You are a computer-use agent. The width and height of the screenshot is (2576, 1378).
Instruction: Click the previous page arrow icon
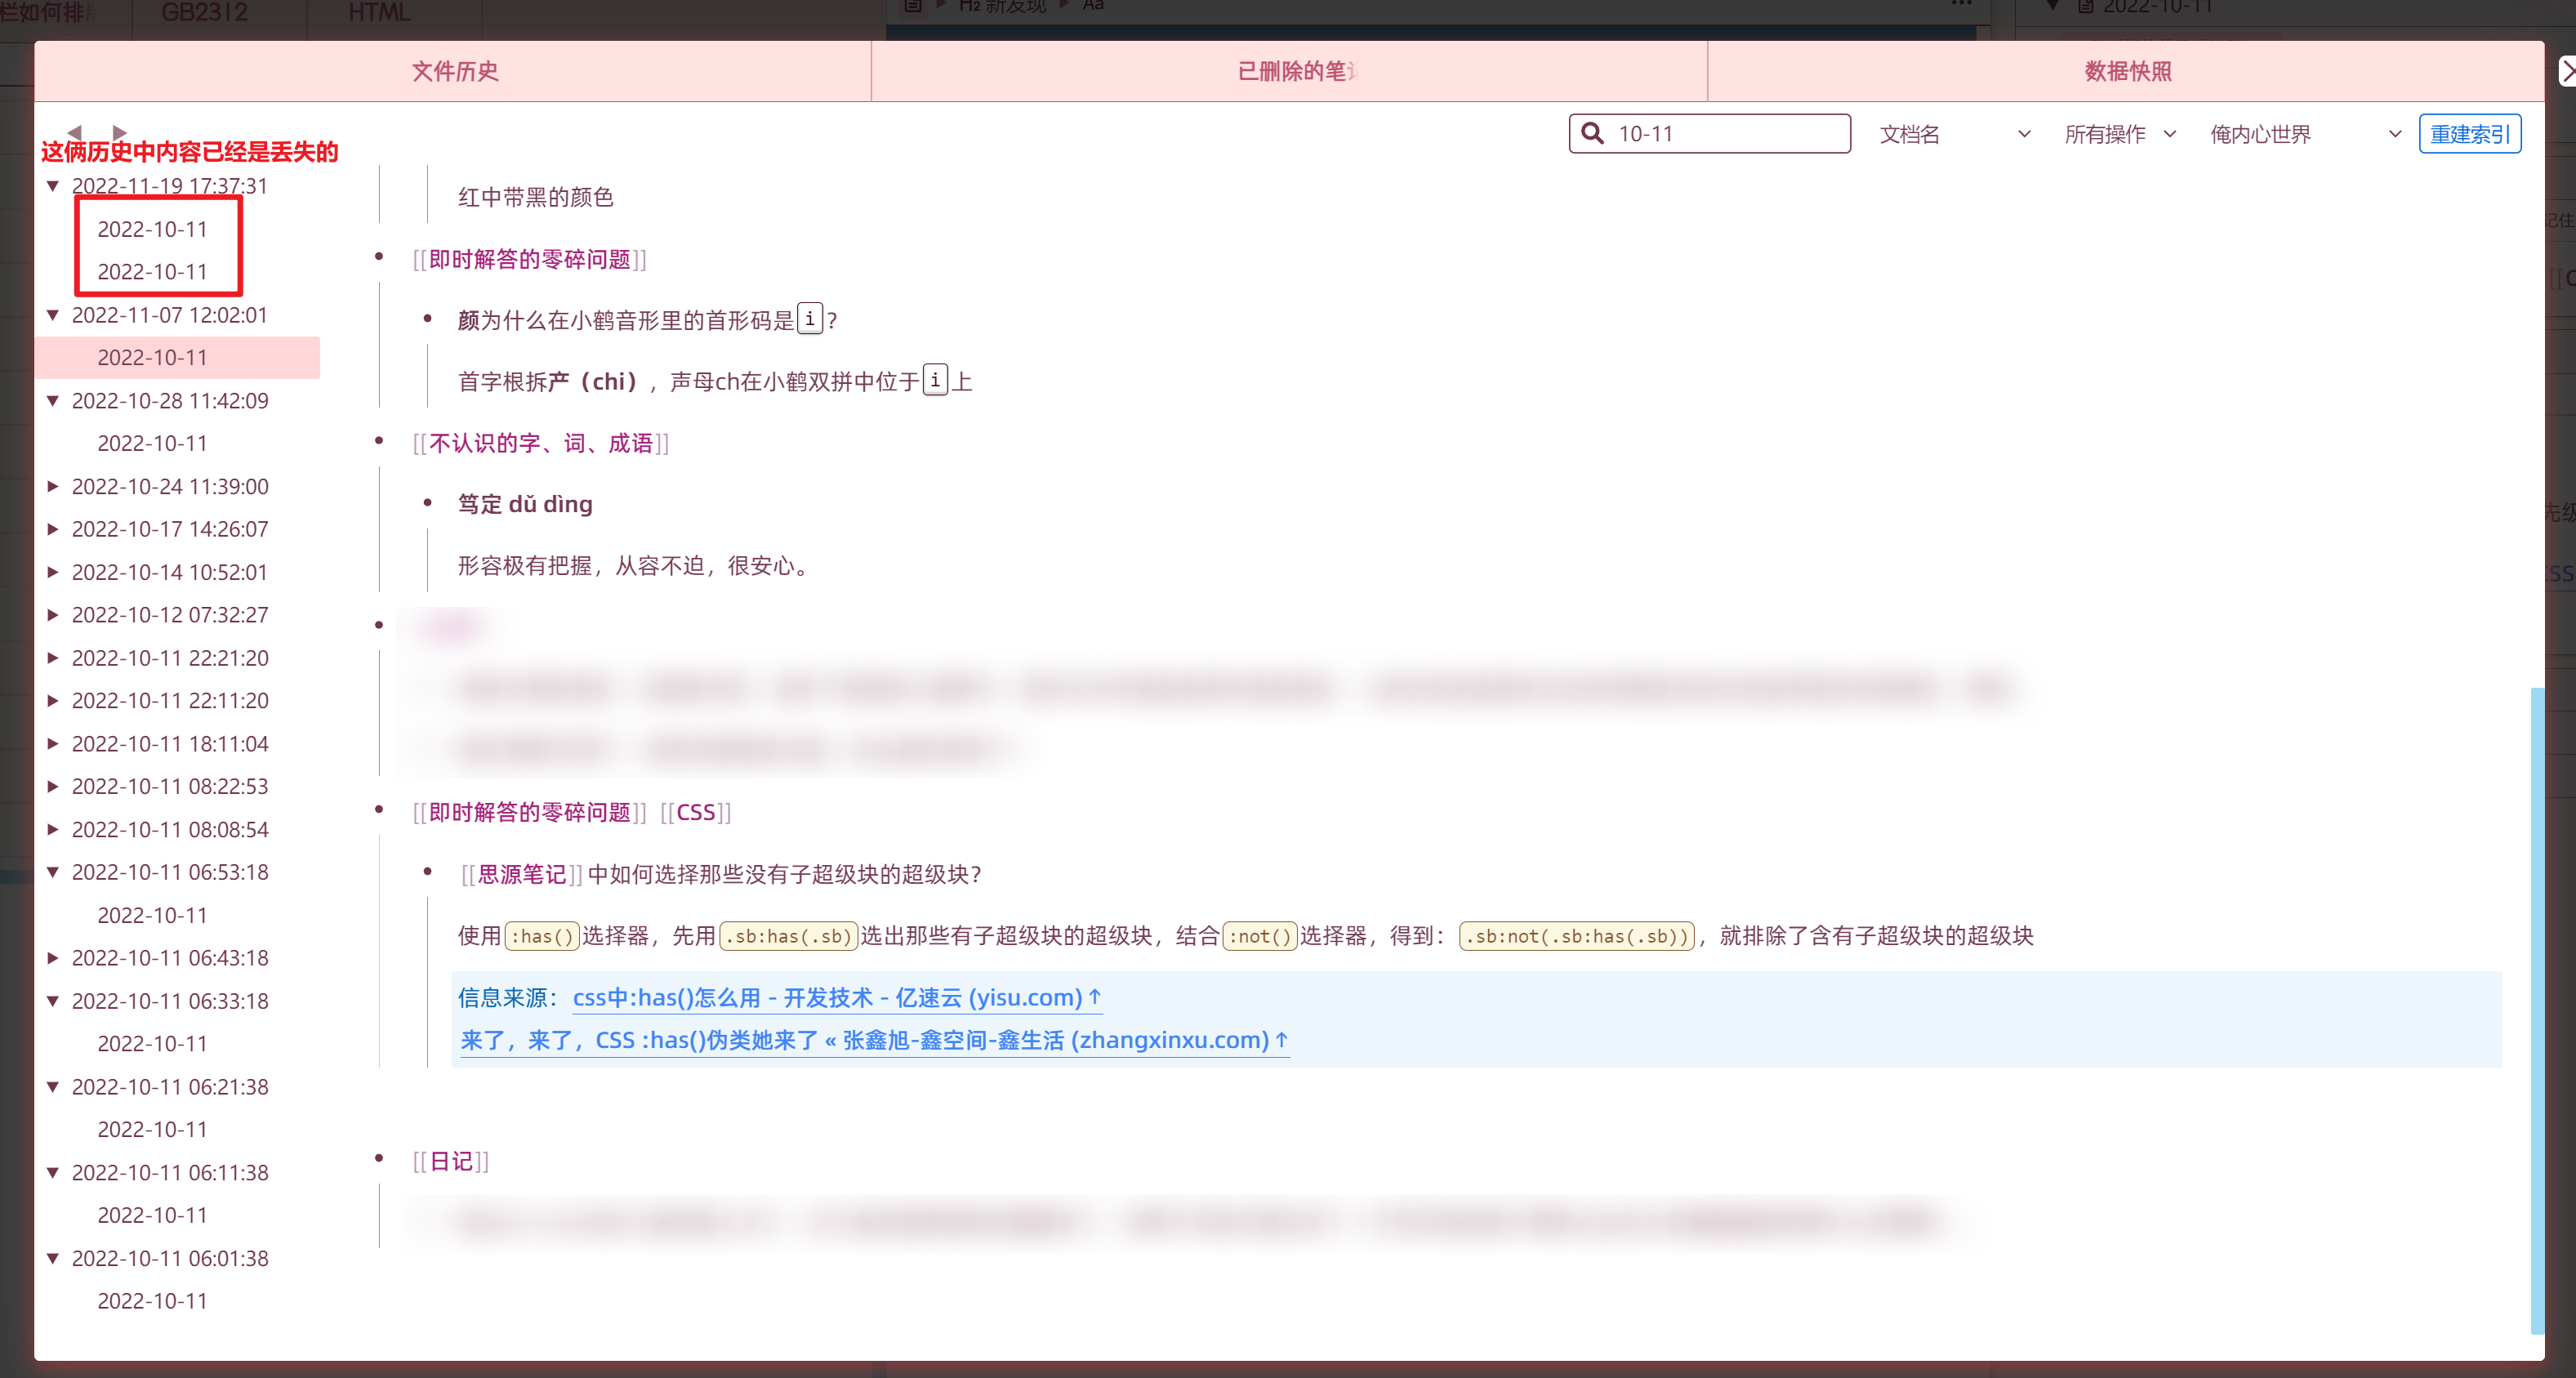coord(74,132)
